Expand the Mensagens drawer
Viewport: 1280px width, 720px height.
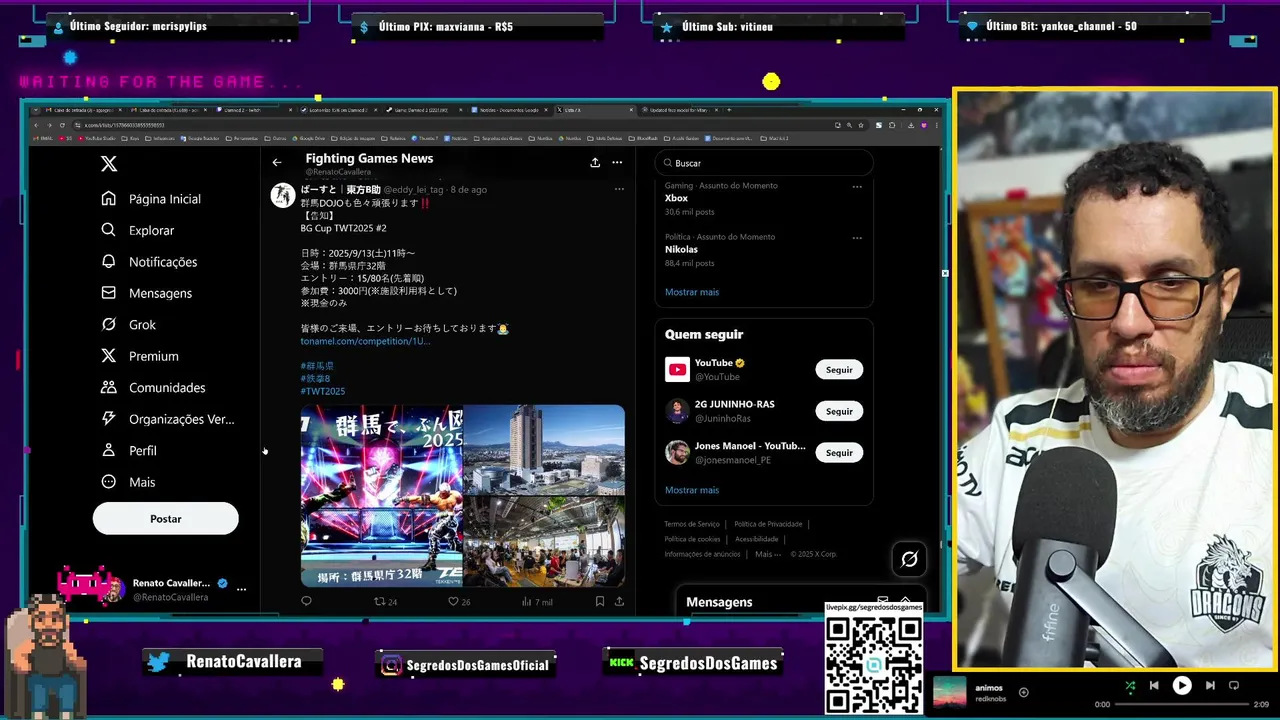(905, 601)
